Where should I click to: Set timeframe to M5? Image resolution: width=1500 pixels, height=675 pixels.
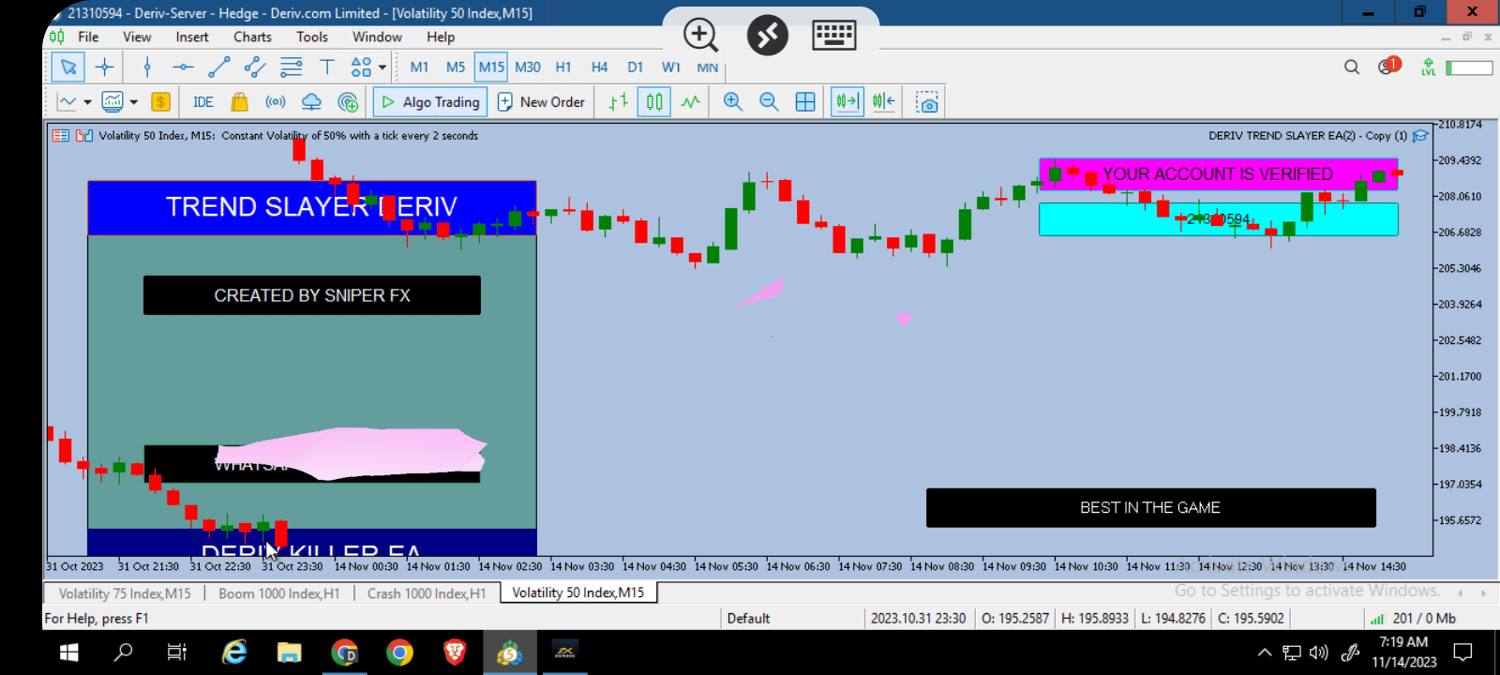(x=455, y=67)
